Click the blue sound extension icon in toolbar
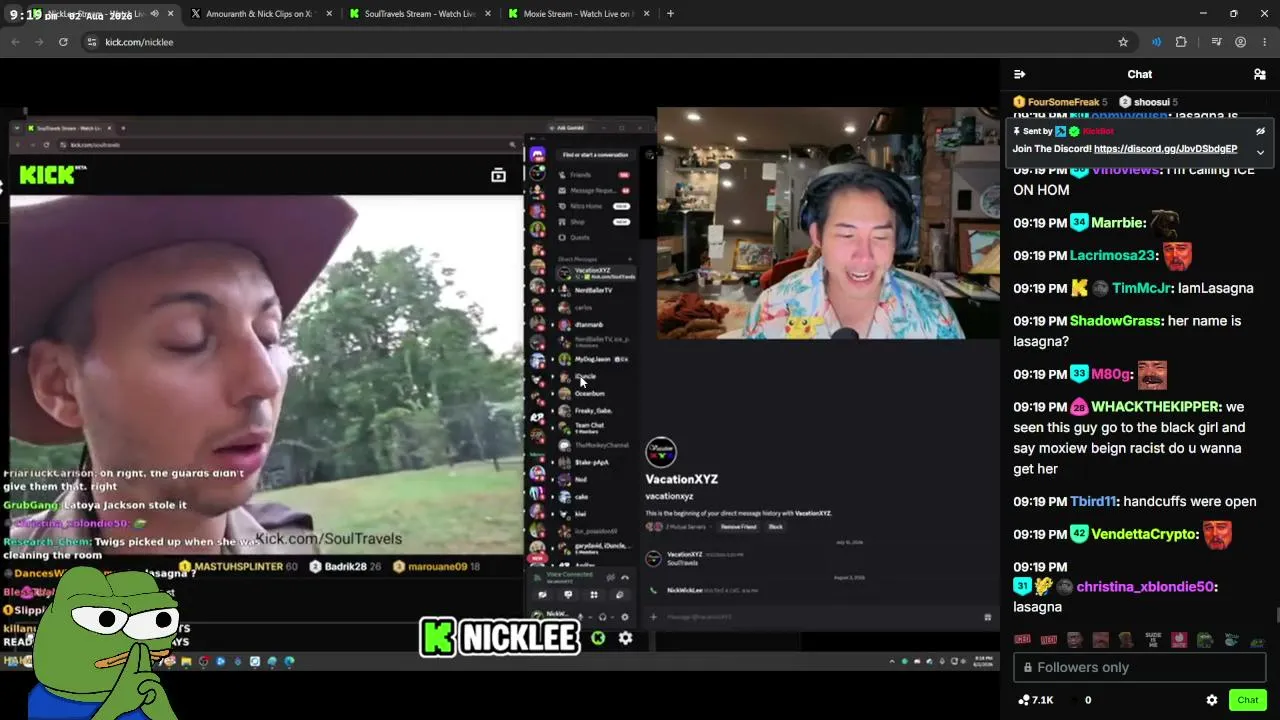 [1156, 42]
